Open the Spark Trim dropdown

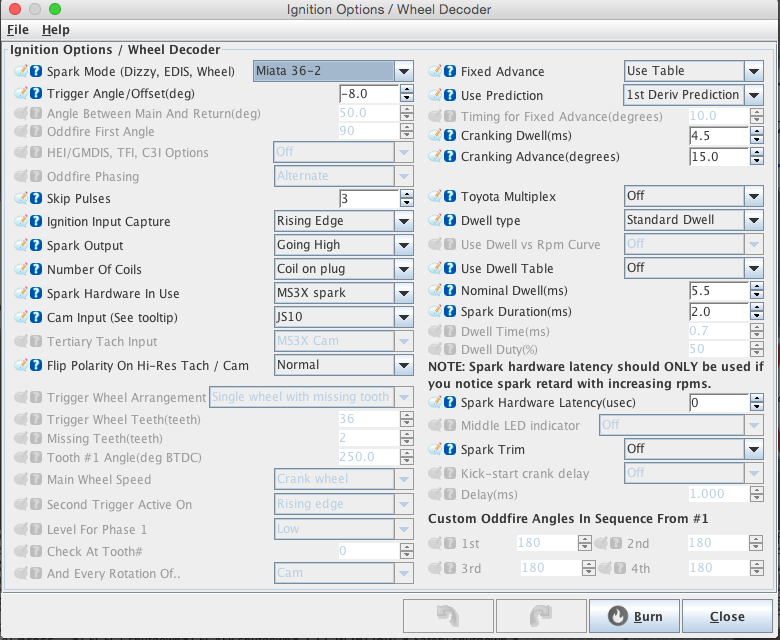tap(694, 449)
